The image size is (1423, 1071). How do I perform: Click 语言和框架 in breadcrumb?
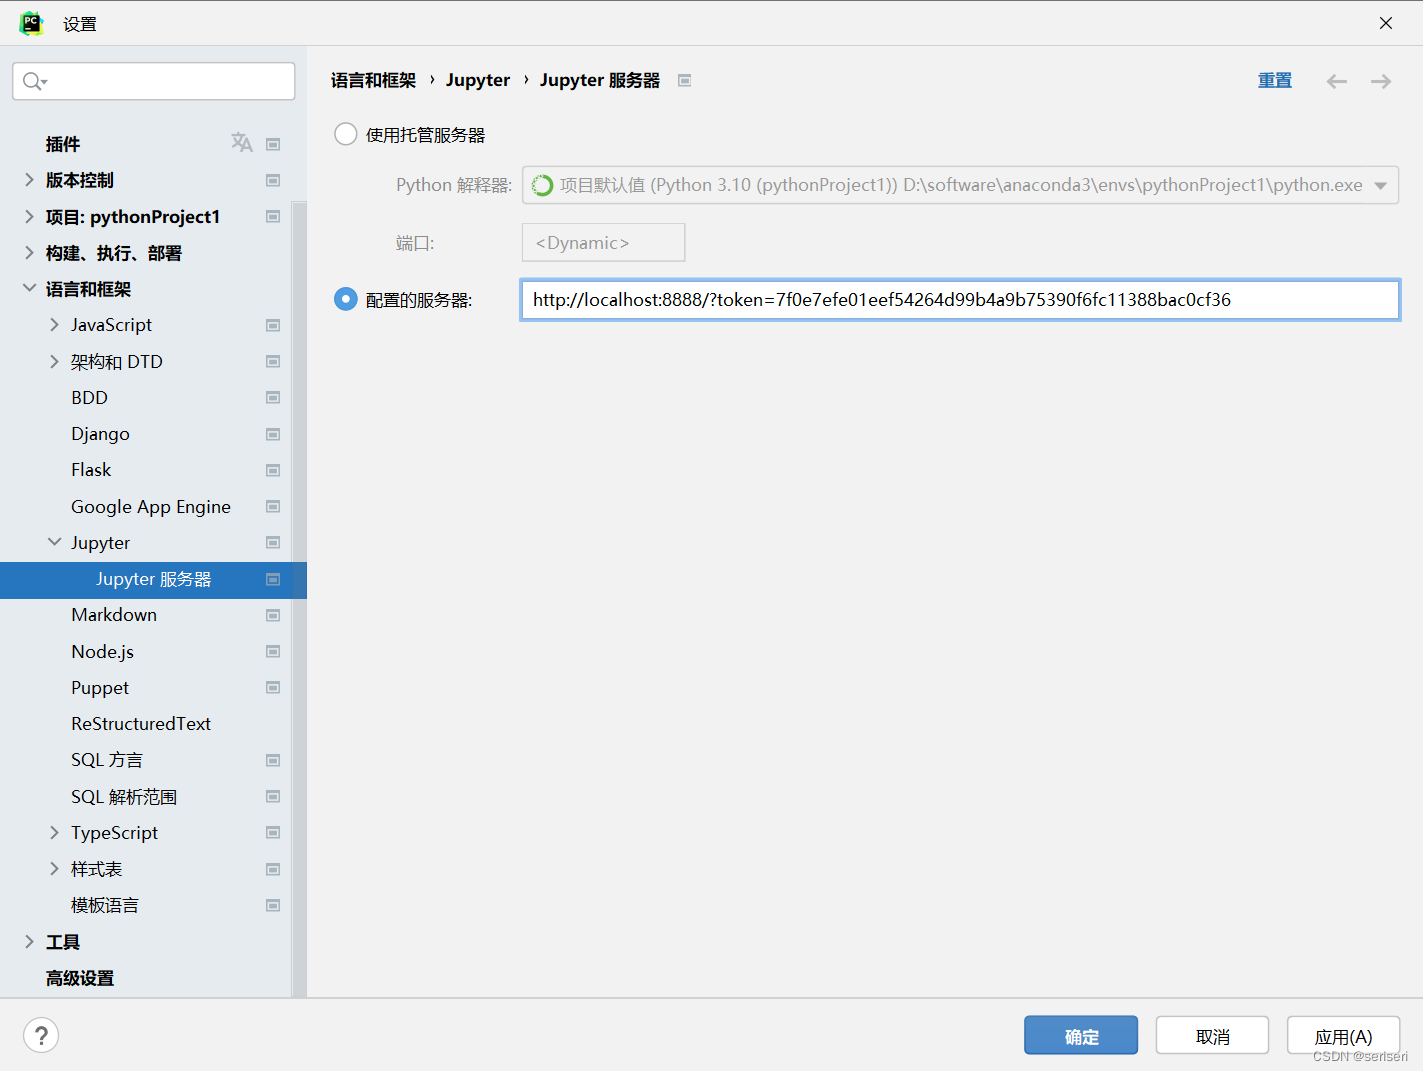point(373,80)
